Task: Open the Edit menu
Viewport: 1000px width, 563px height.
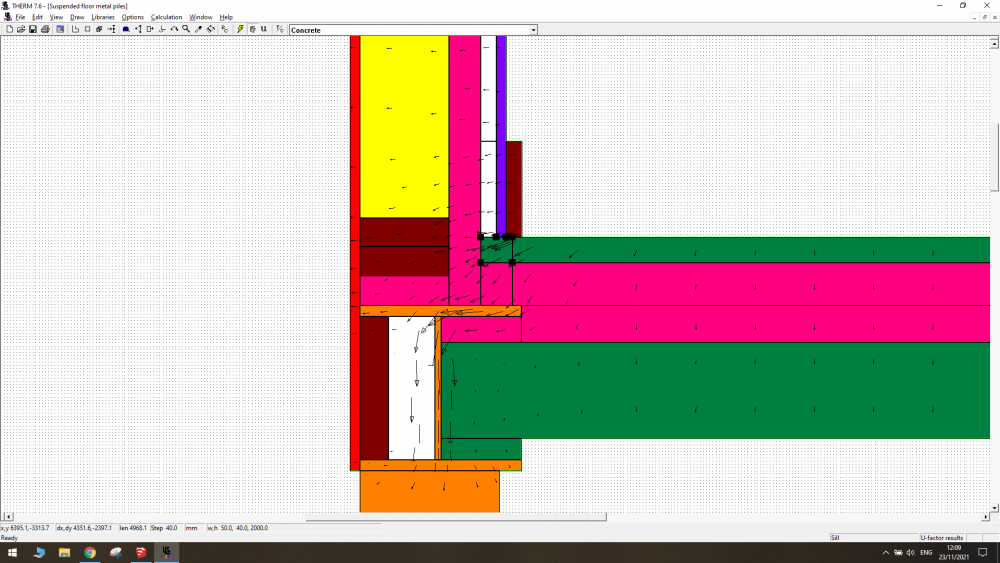Action: click(38, 17)
